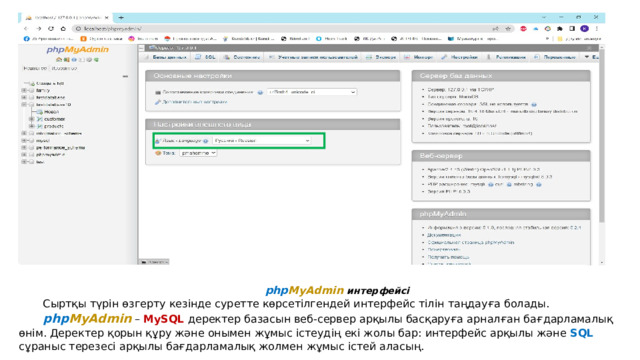Switch to the Избранное navigation tab
The image size is (640, 360).
click(x=64, y=68)
